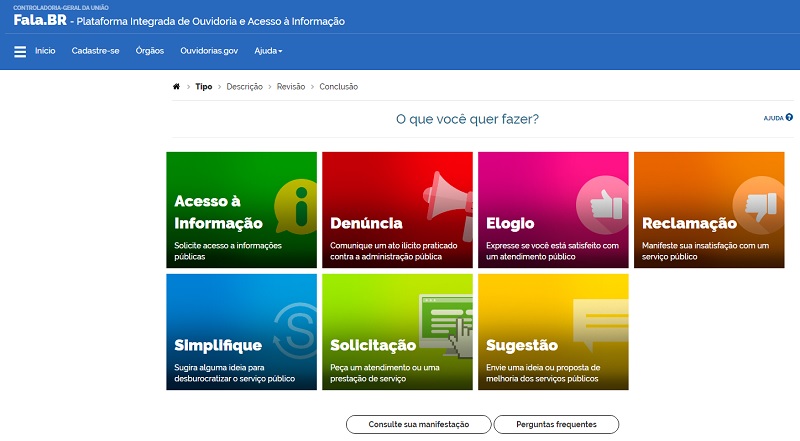Select the Revisão breadcrumb step

point(291,86)
